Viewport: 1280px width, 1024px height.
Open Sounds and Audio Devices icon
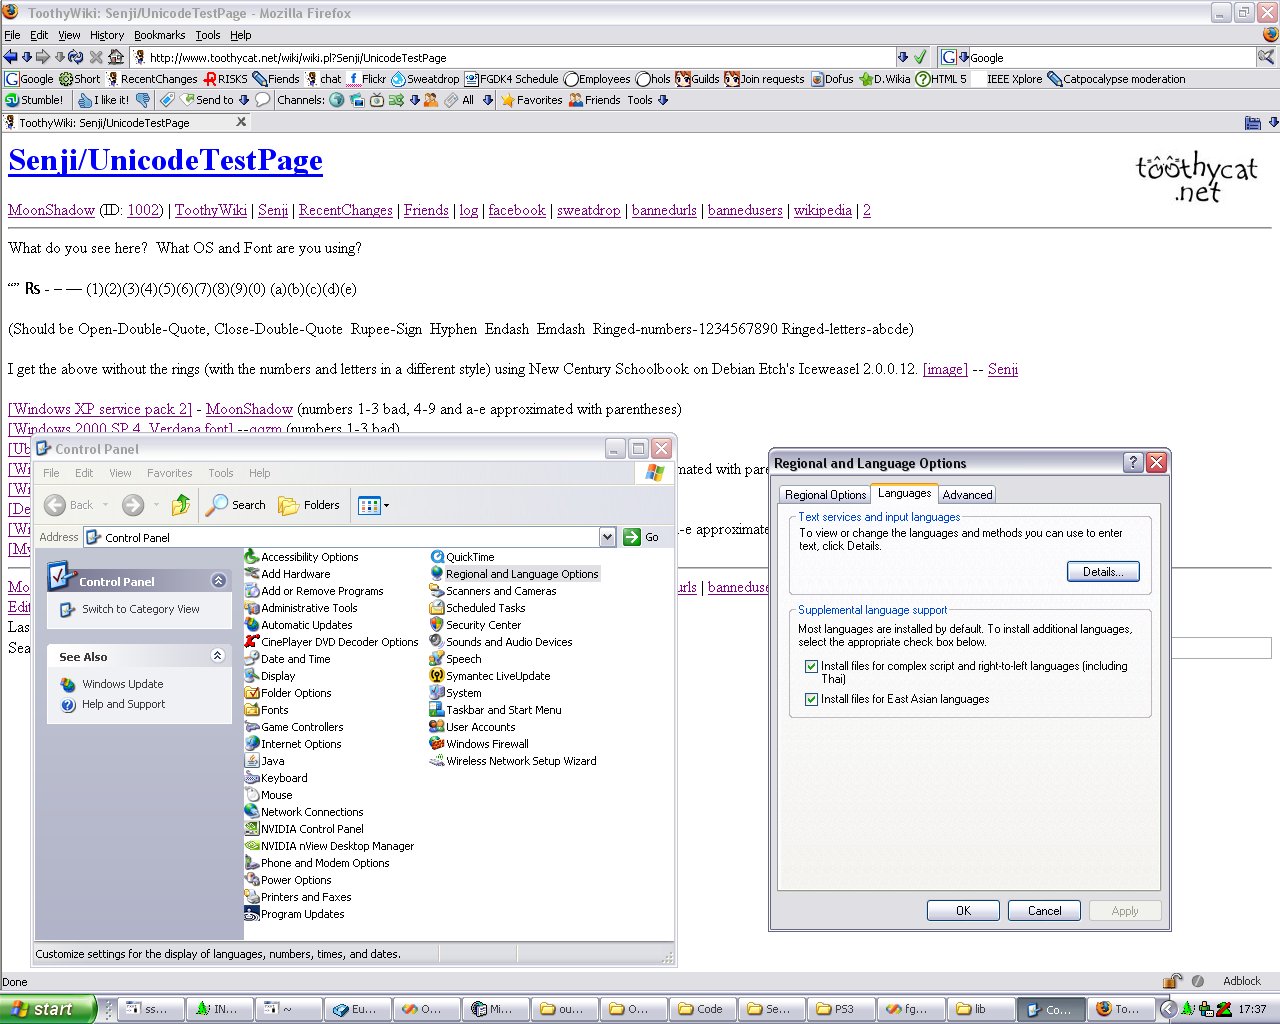(437, 642)
